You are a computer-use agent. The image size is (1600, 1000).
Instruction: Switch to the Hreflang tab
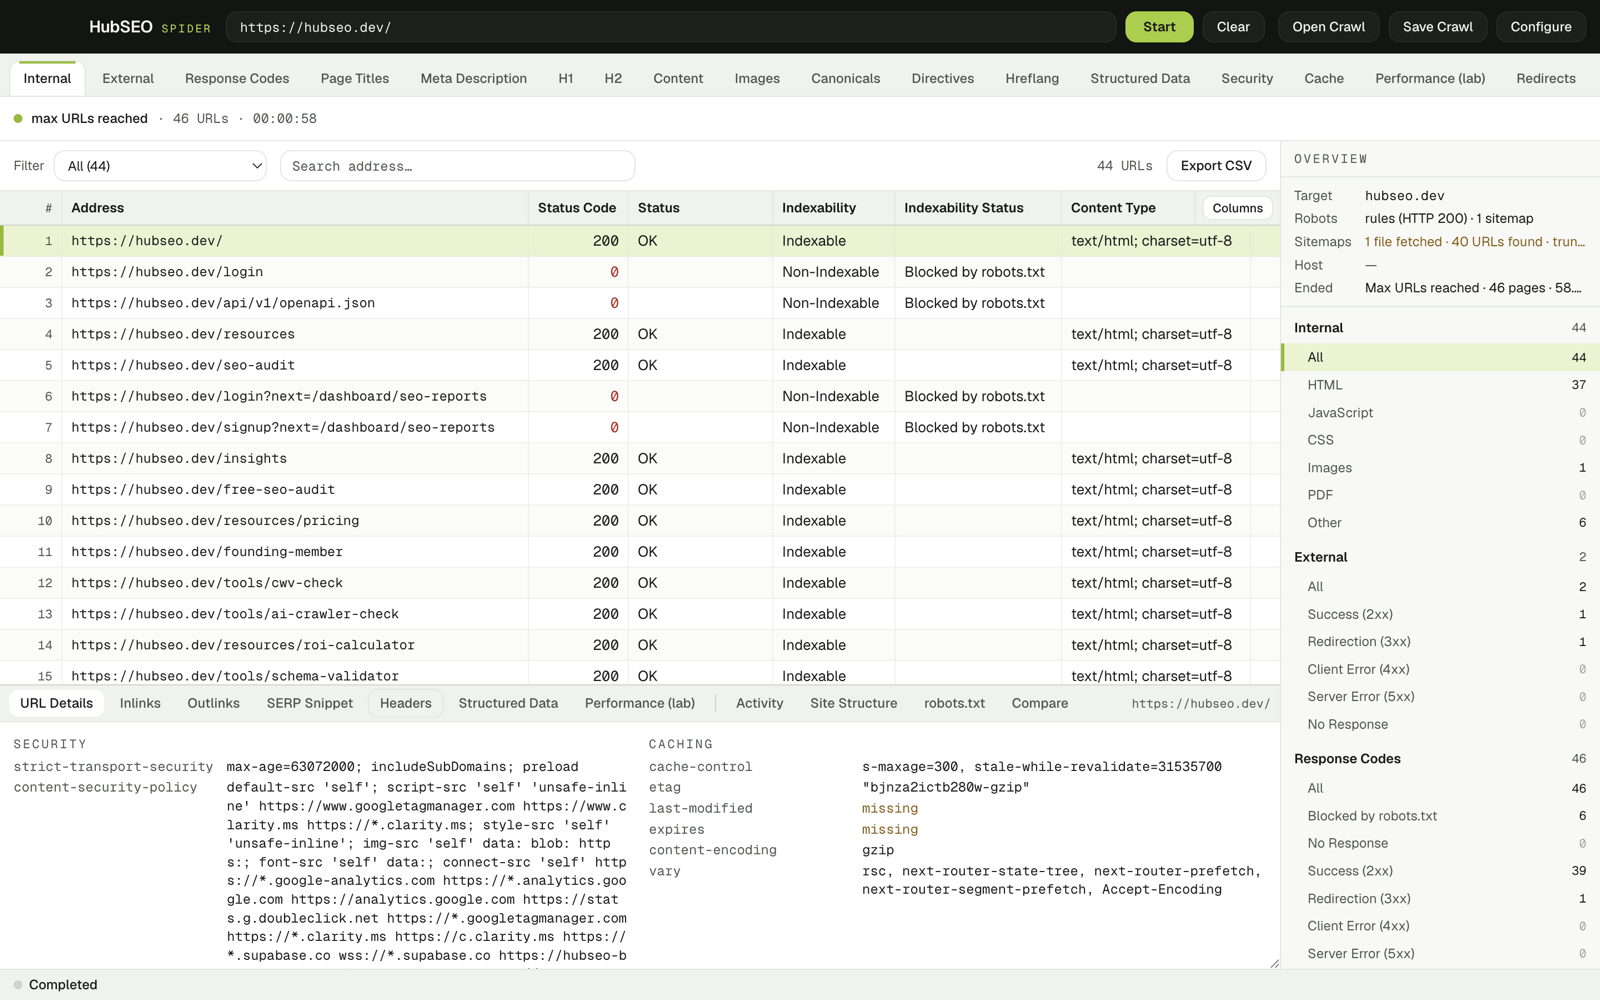[1032, 78]
